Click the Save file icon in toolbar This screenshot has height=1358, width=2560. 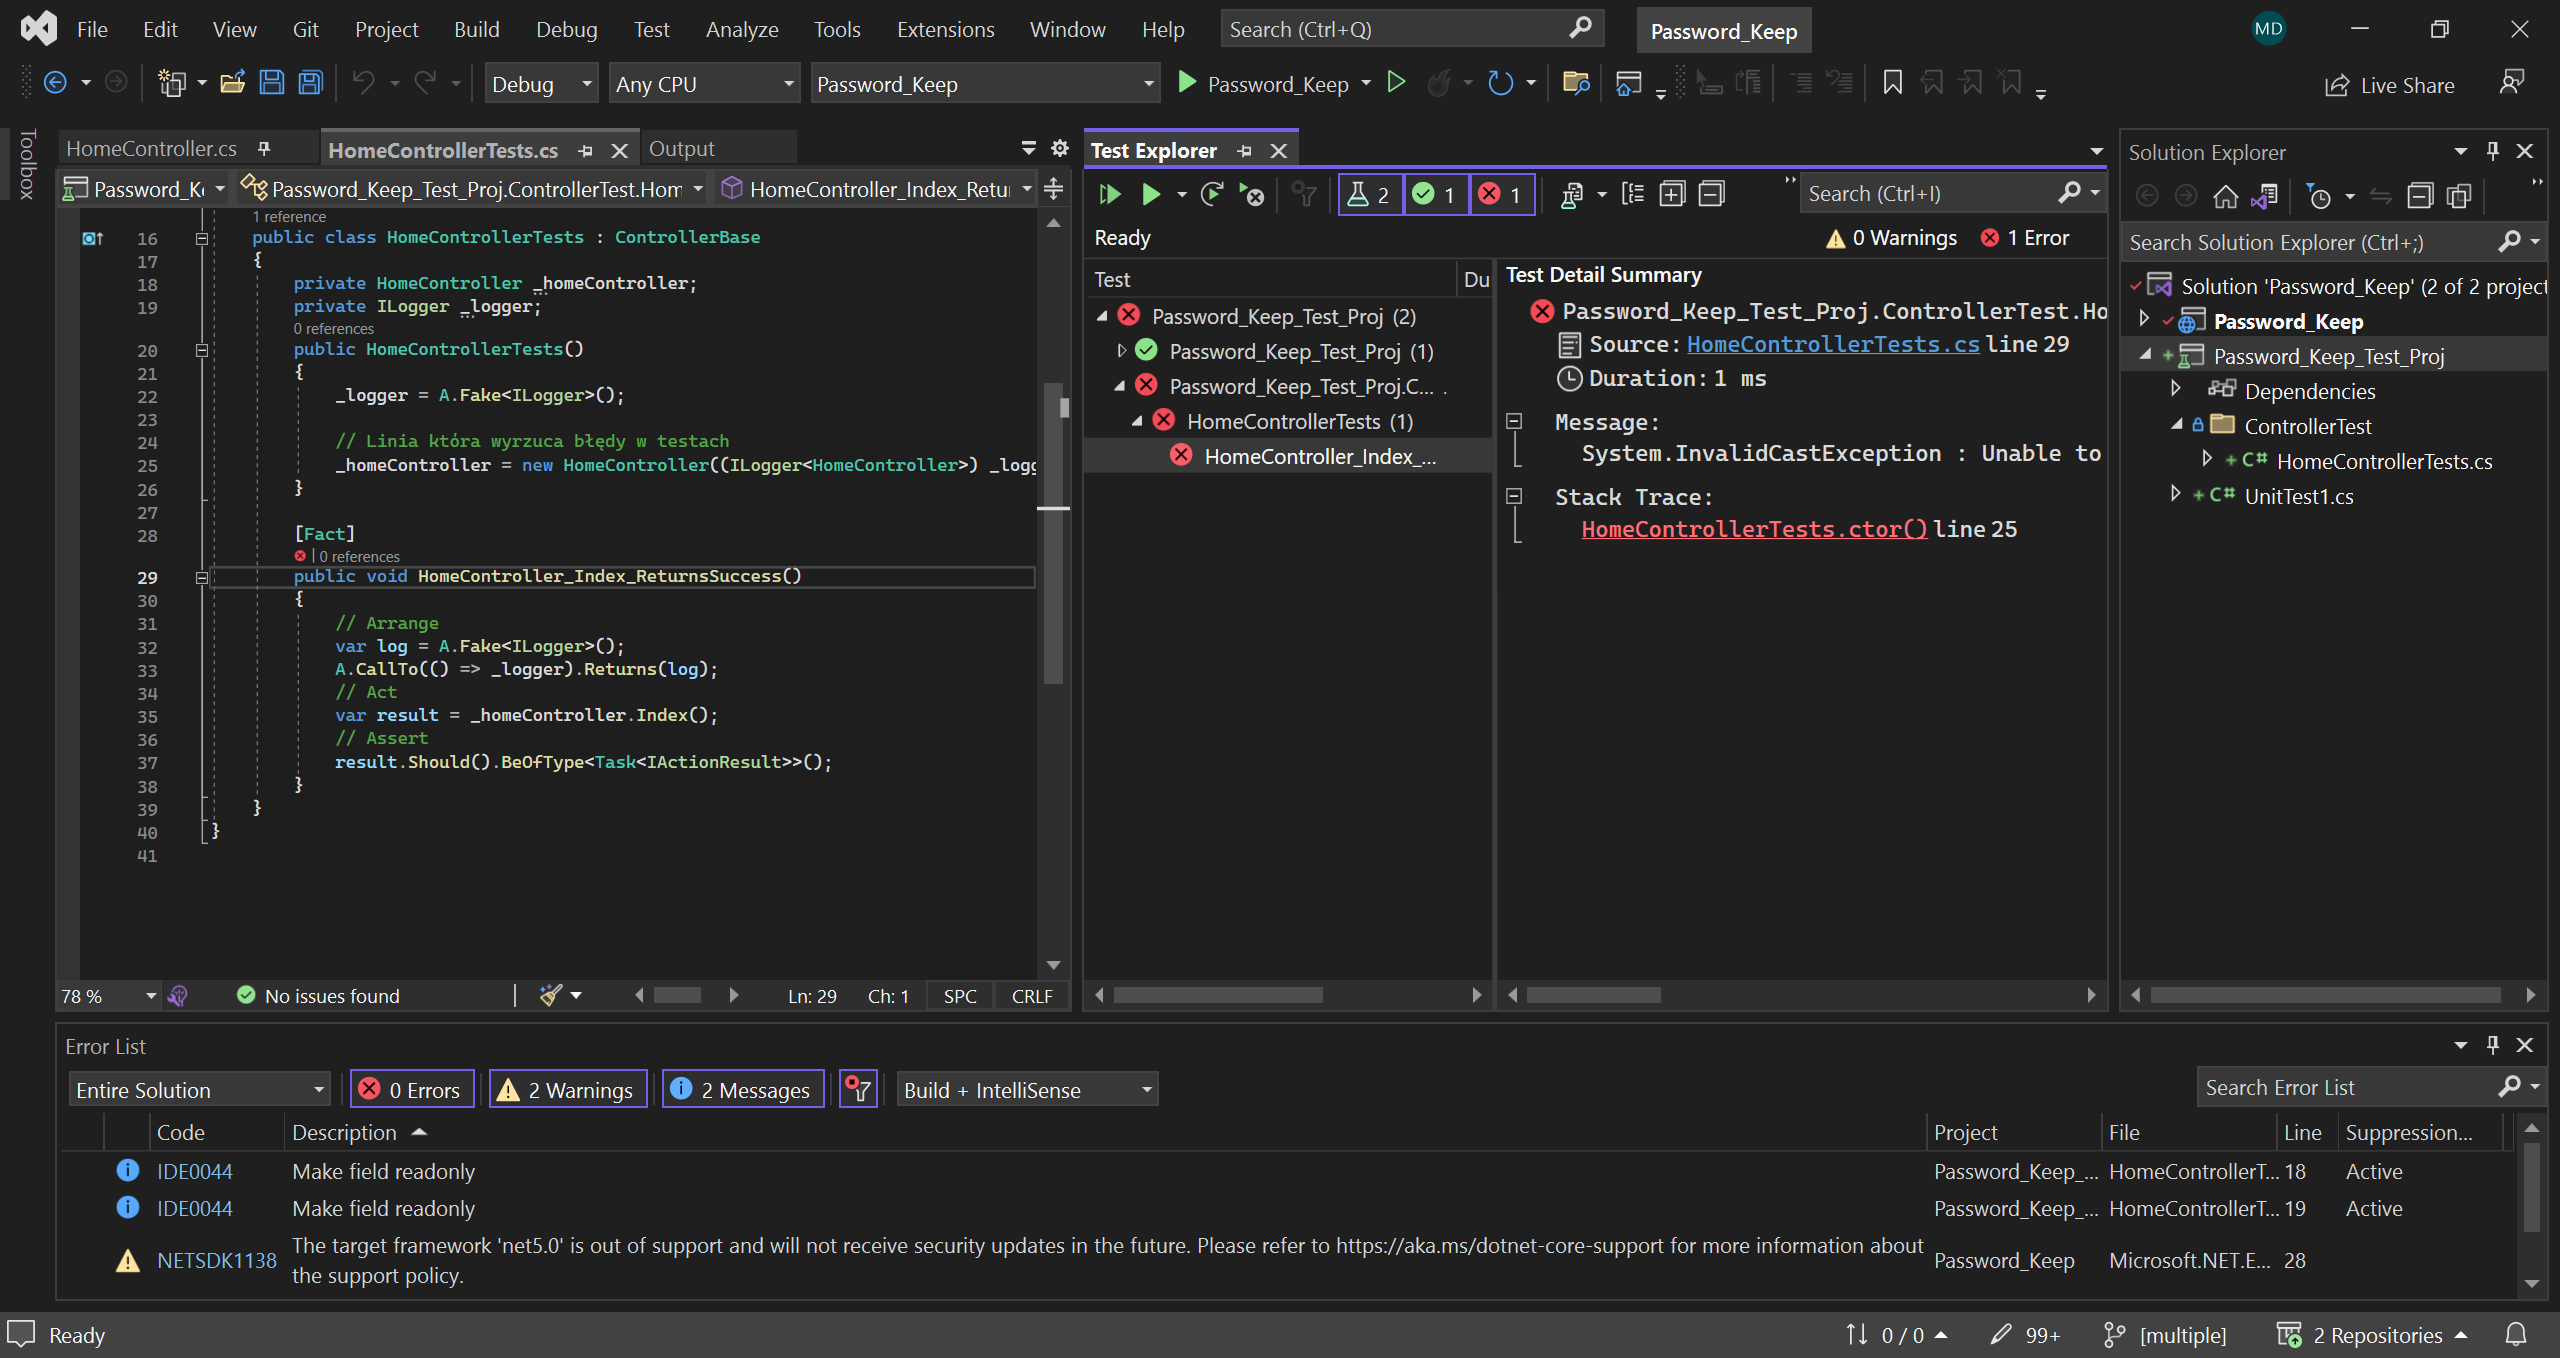point(271,84)
